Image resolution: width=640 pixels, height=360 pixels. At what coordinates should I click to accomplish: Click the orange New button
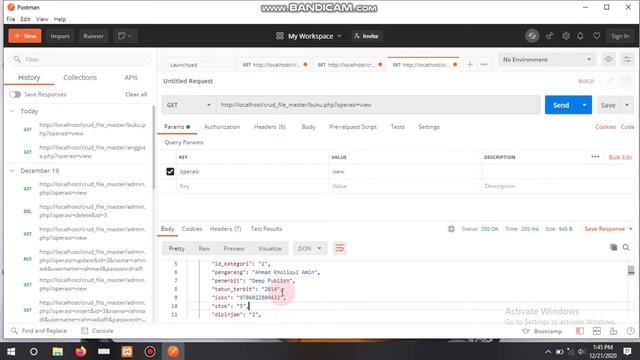[25, 36]
